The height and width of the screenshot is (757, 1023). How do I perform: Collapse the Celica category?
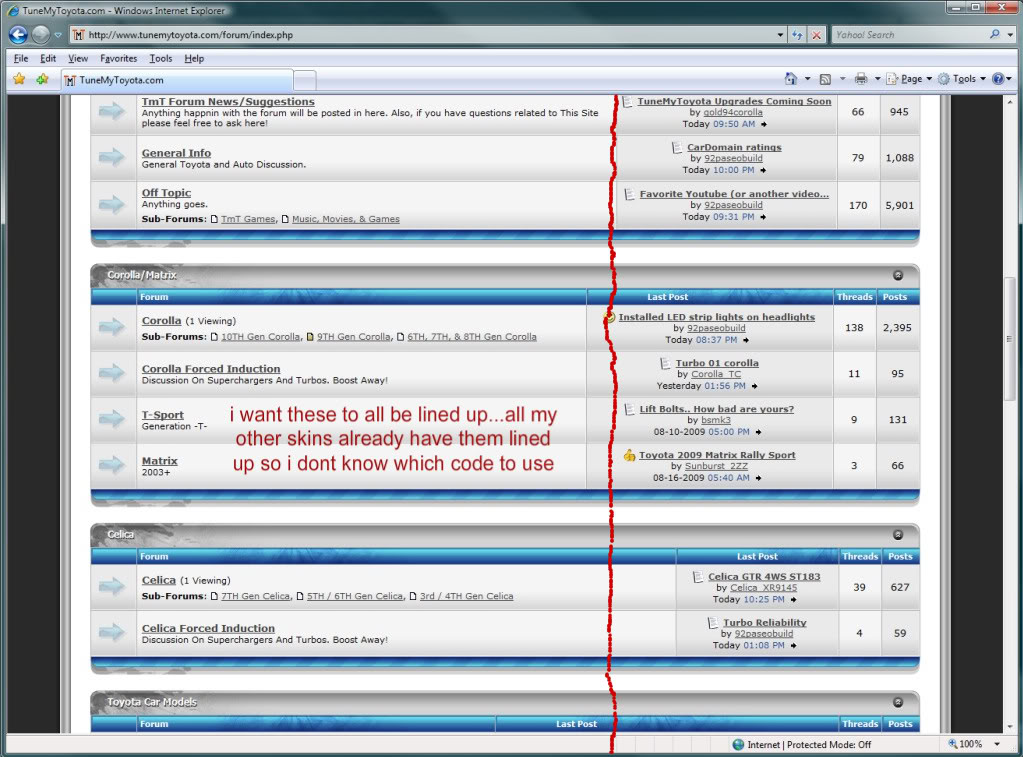click(x=898, y=535)
